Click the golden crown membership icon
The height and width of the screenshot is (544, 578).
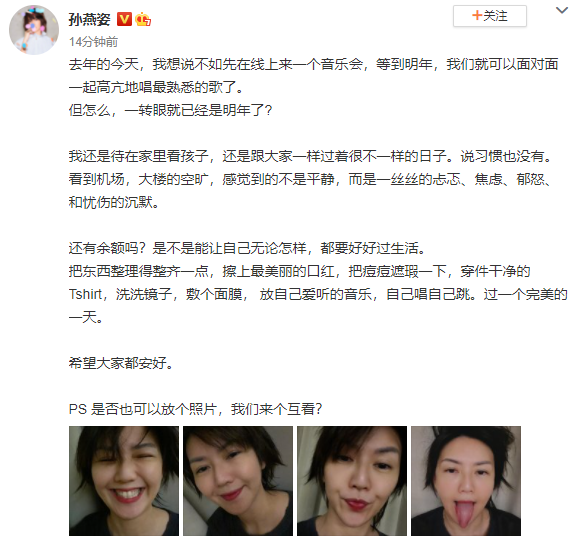143,19
